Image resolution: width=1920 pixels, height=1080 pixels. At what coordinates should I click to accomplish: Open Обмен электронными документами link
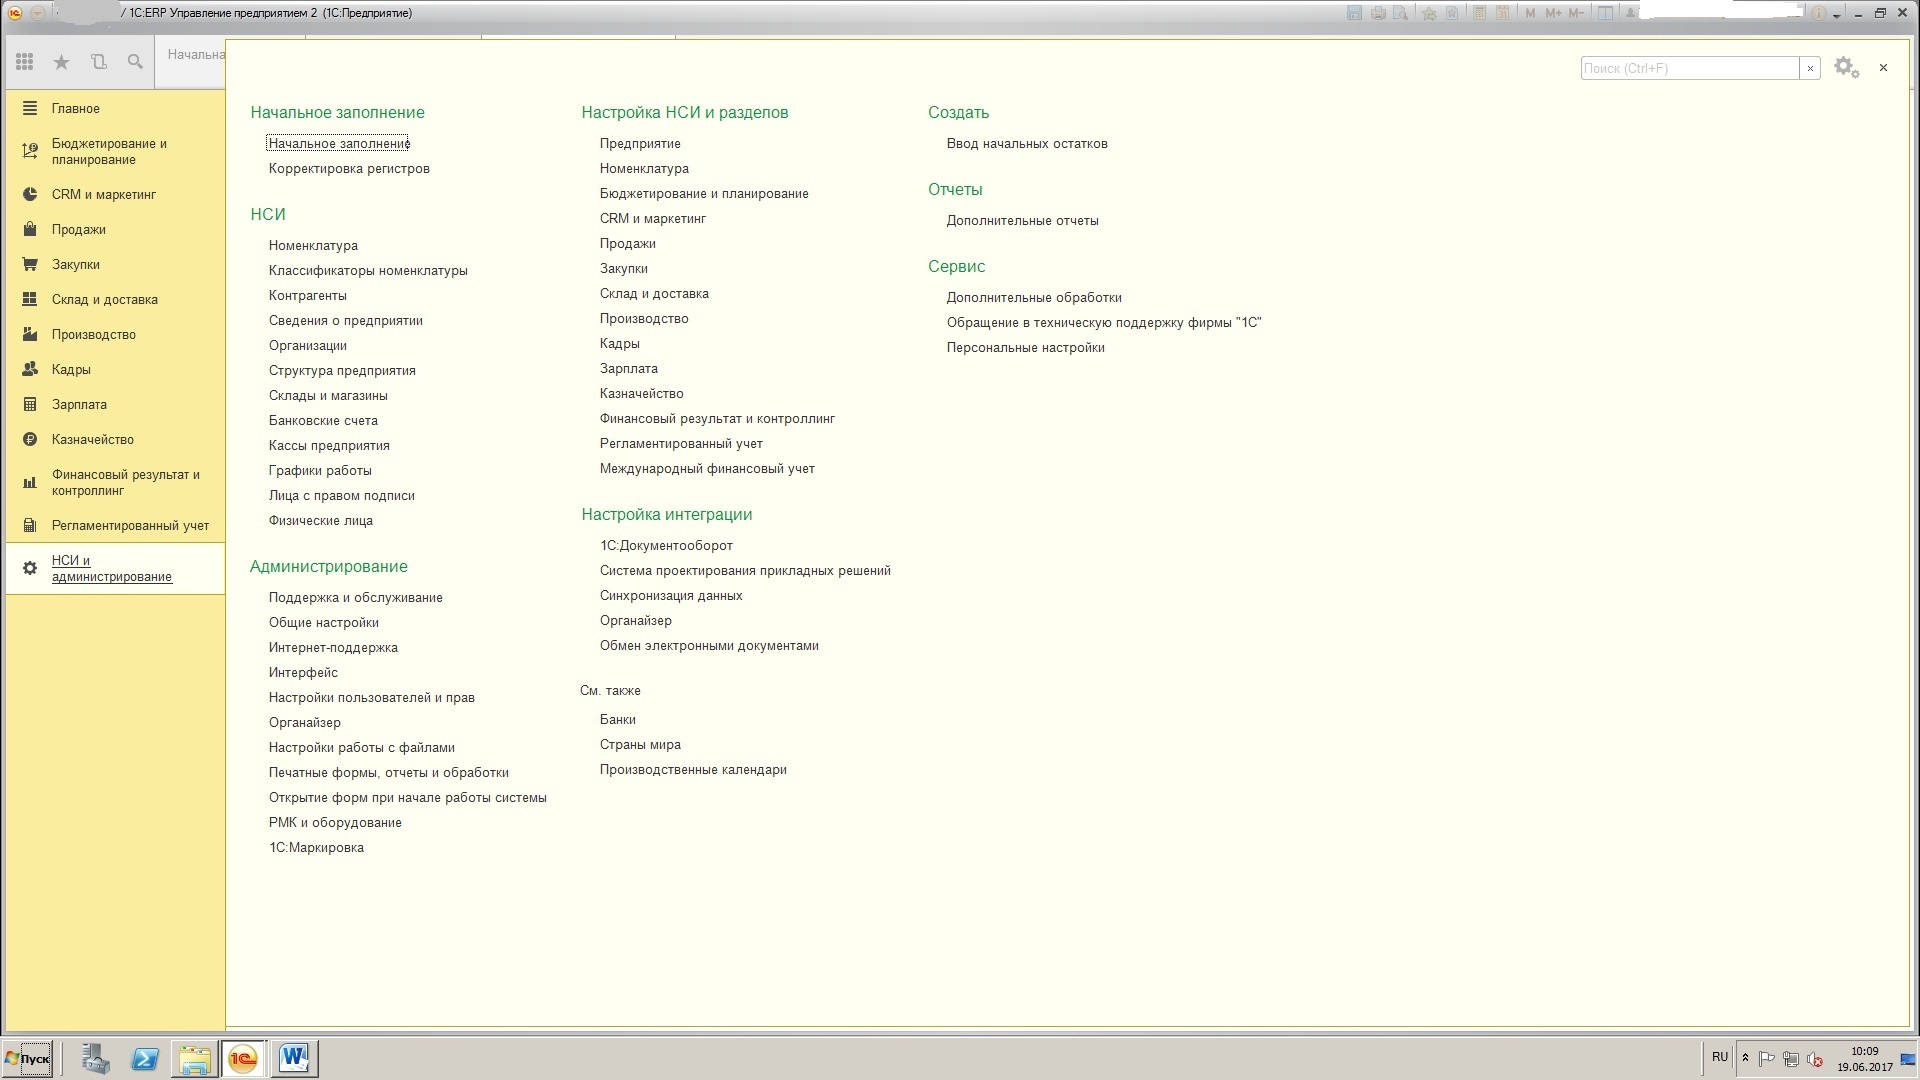pos(709,645)
